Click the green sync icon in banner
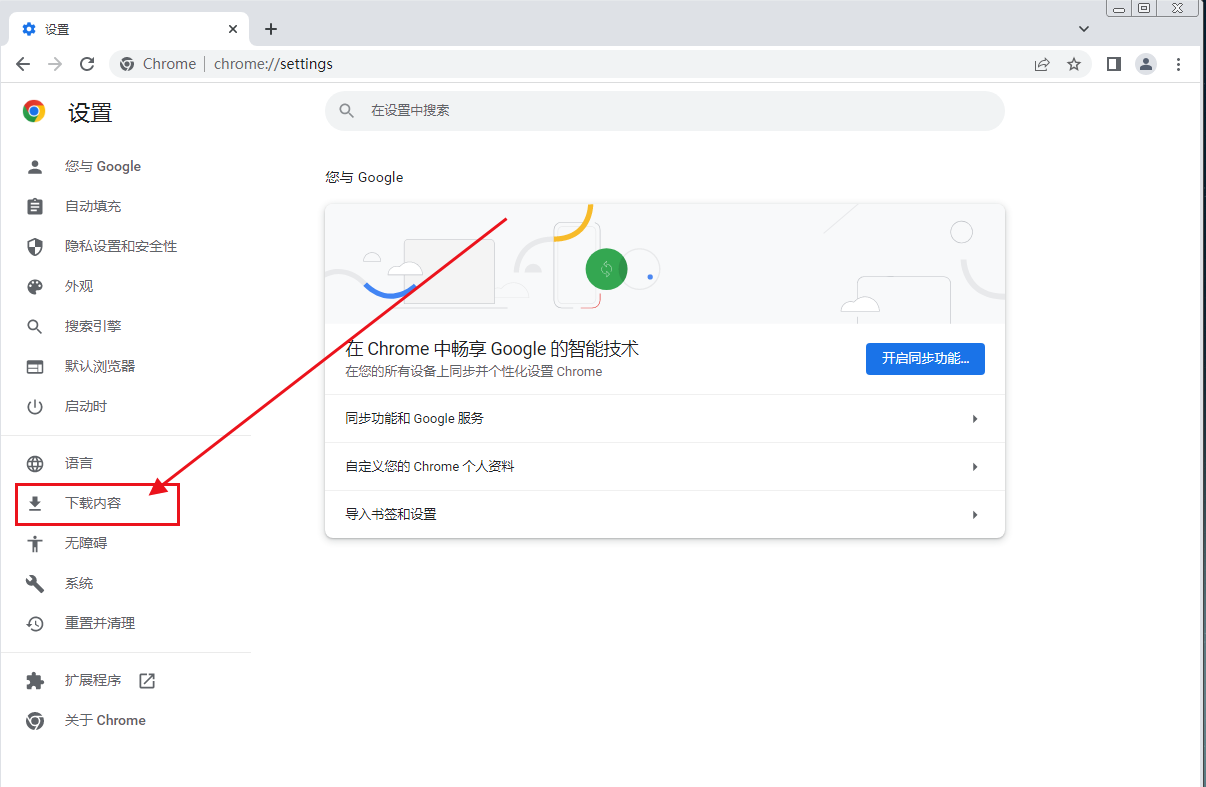1206x787 pixels. pyautogui.click(x=606, y=270)
